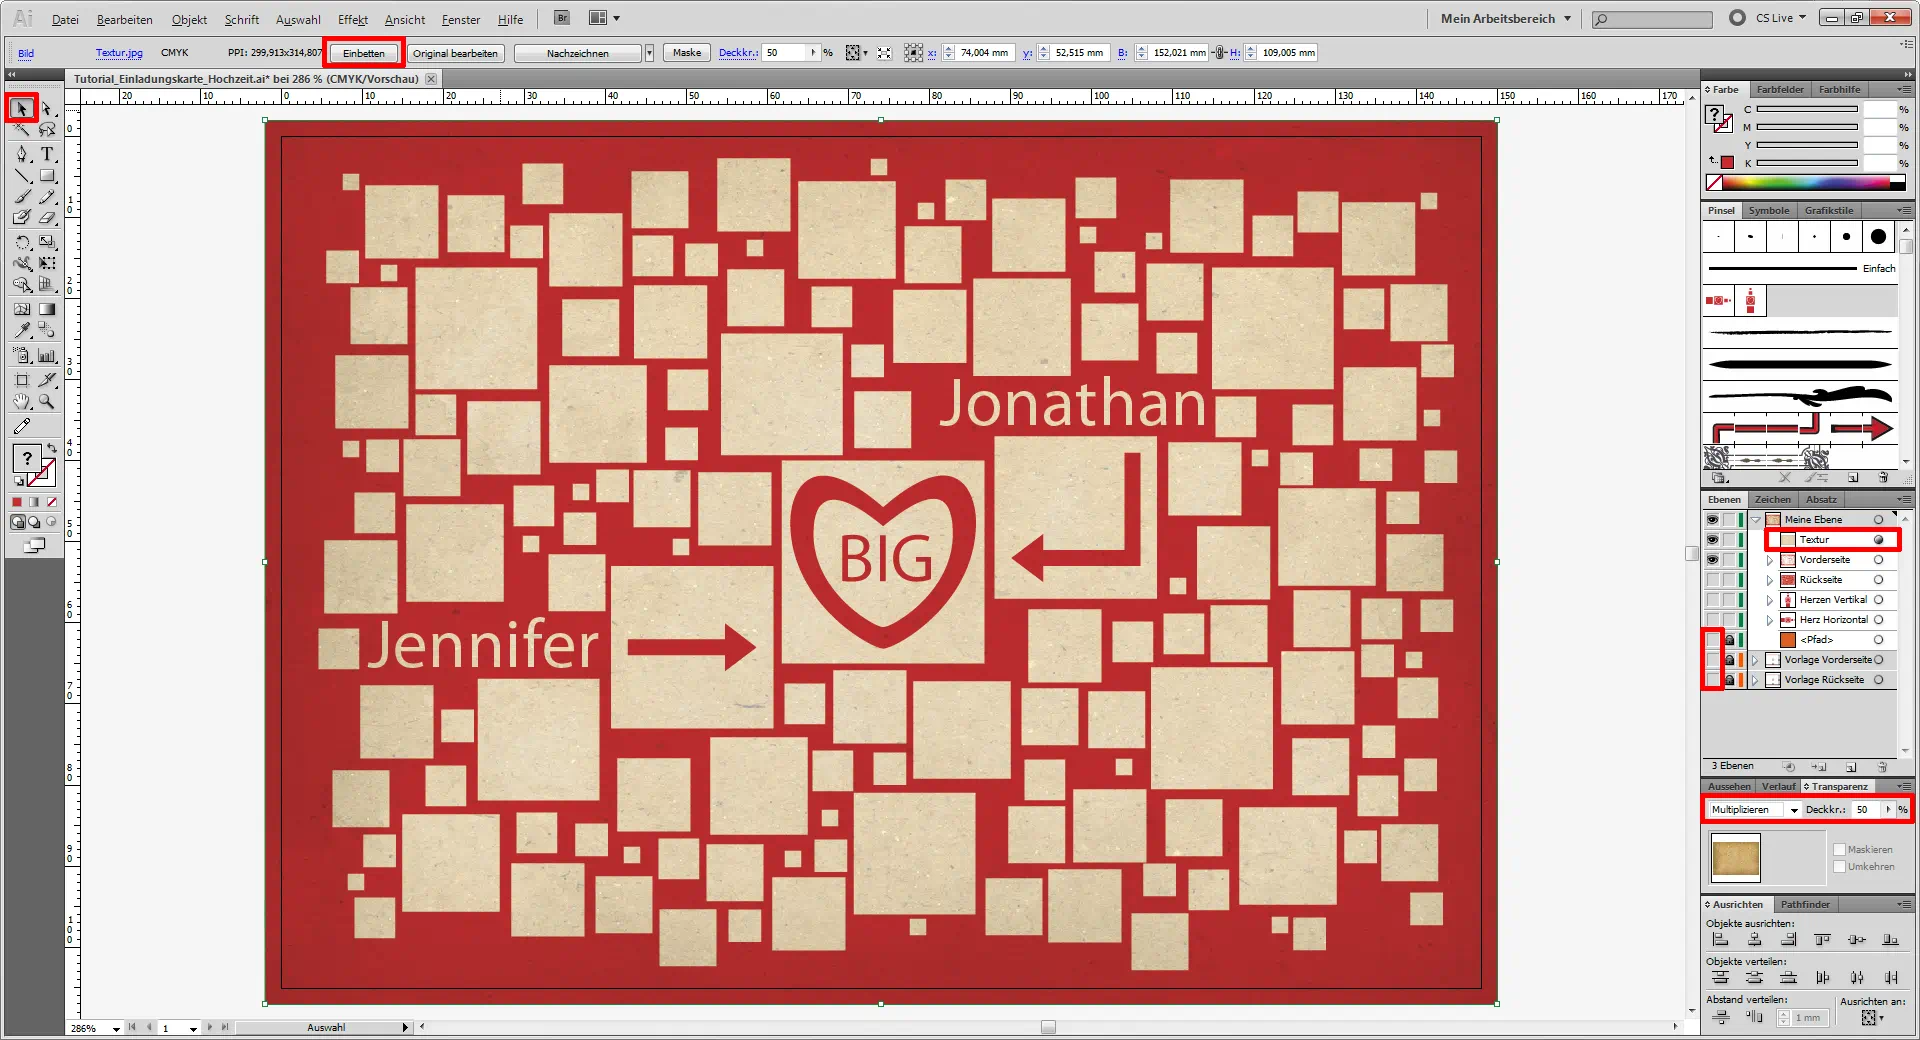Activate the Zoom magnifier tool

coord(47,402)
